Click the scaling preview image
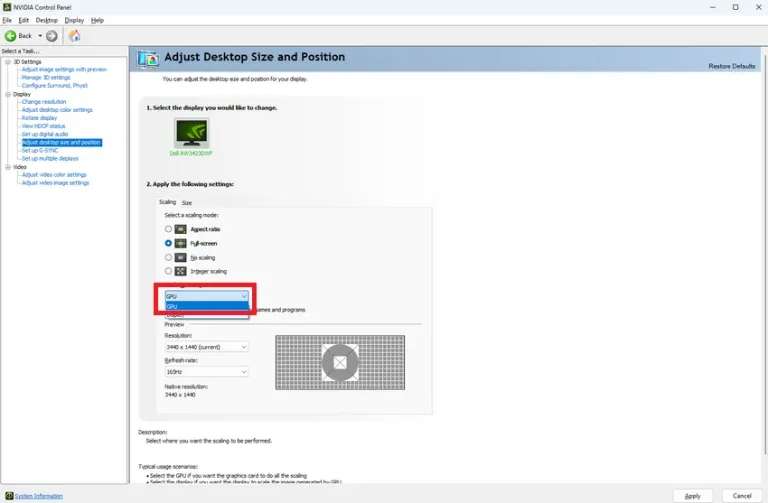This screenshot has width=768, height=503. pos(340,362)
